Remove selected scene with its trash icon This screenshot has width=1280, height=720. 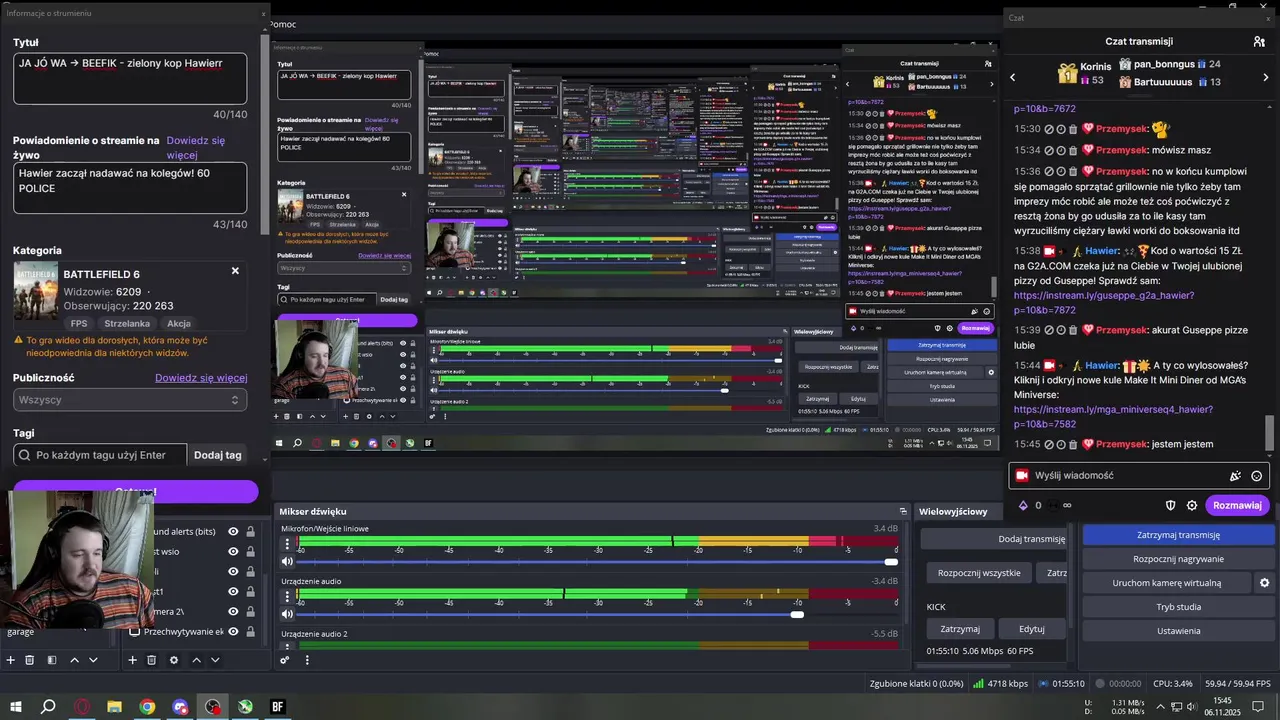click(30, 660)
